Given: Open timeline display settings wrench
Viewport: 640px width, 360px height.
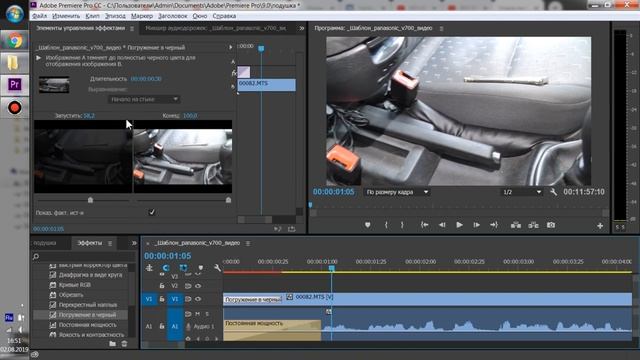Looking at the screenshot, I should click(x=217, y=268).
